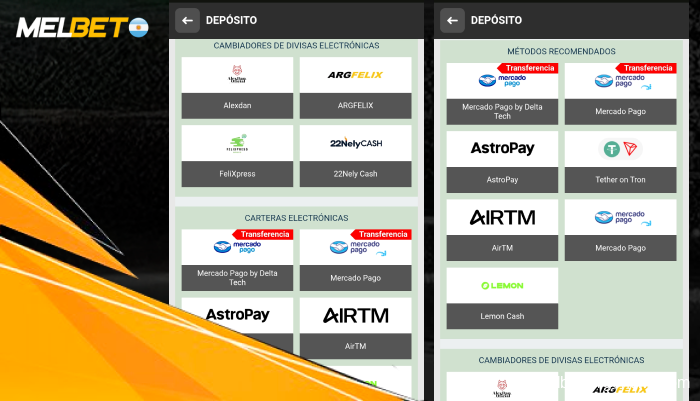Click Cambiadores de Divisas Electrónicas heading, right panel
The height and width of the screenshot is (401, 700).
tap(561, 360)
